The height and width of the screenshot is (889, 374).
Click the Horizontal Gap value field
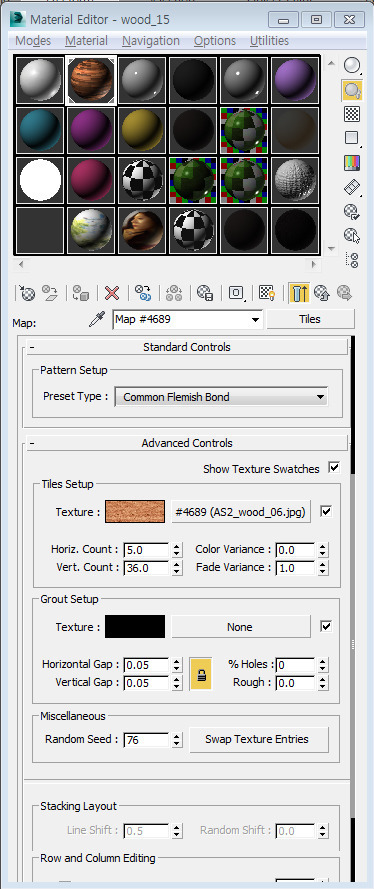click(x=147, y=664)
